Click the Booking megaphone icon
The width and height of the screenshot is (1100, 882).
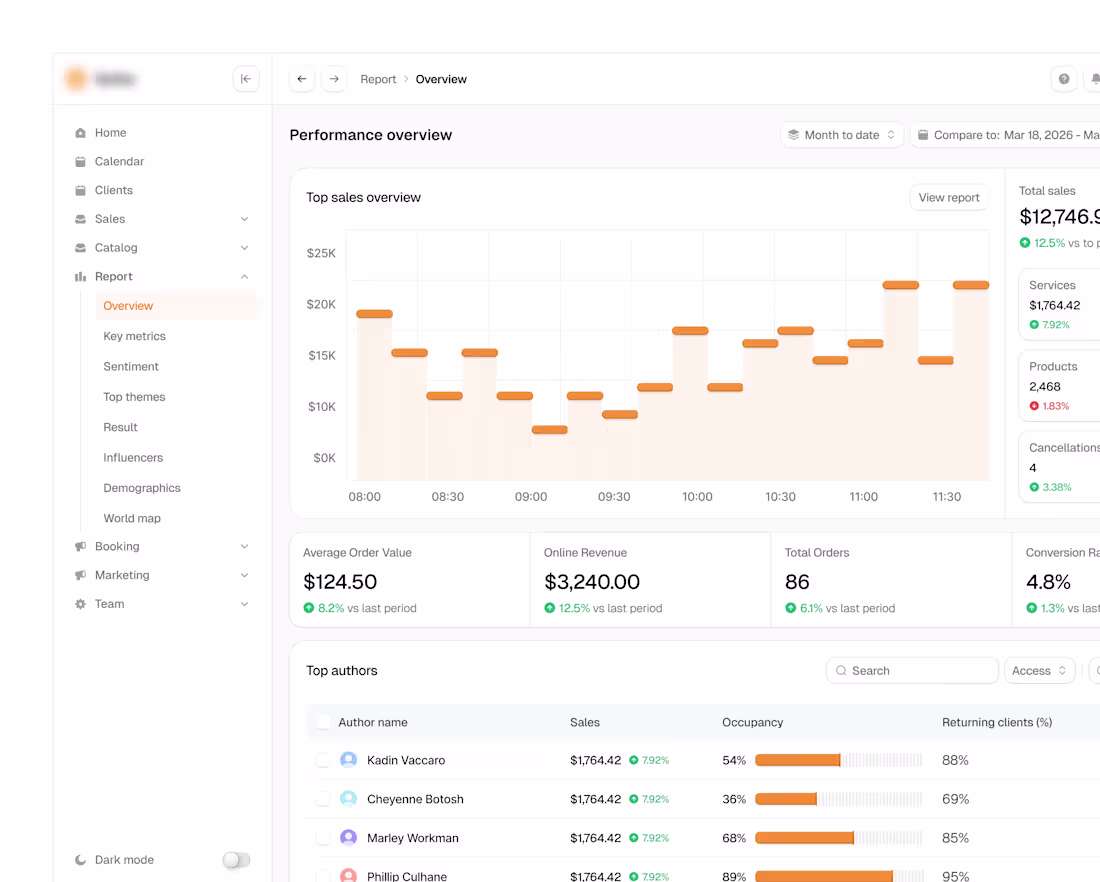(x=81, y=546)
